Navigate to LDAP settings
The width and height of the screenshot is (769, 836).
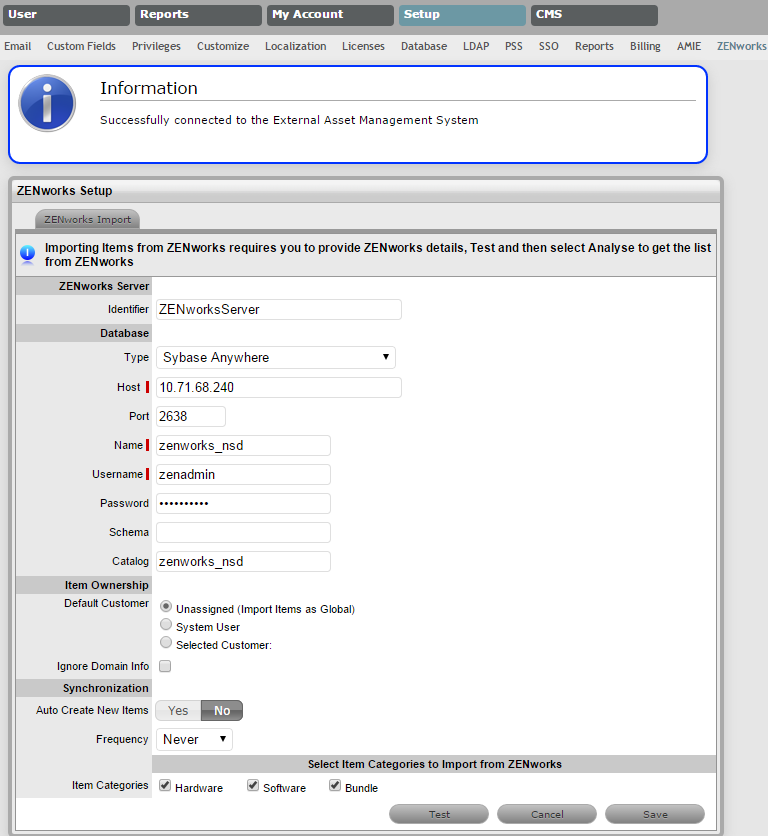pyautogui.click(x=476, y=46)
